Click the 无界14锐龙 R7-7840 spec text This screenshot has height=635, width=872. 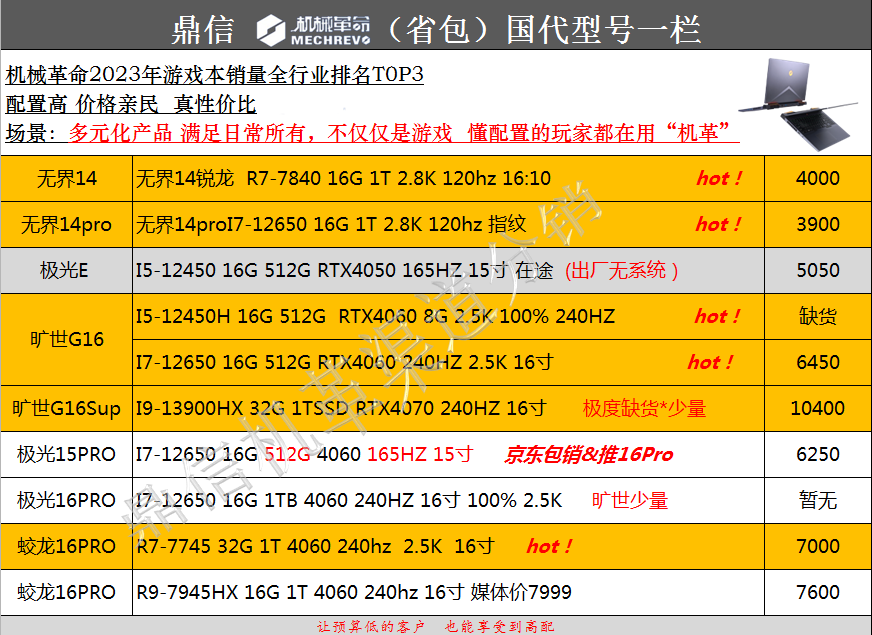(343, 178)
